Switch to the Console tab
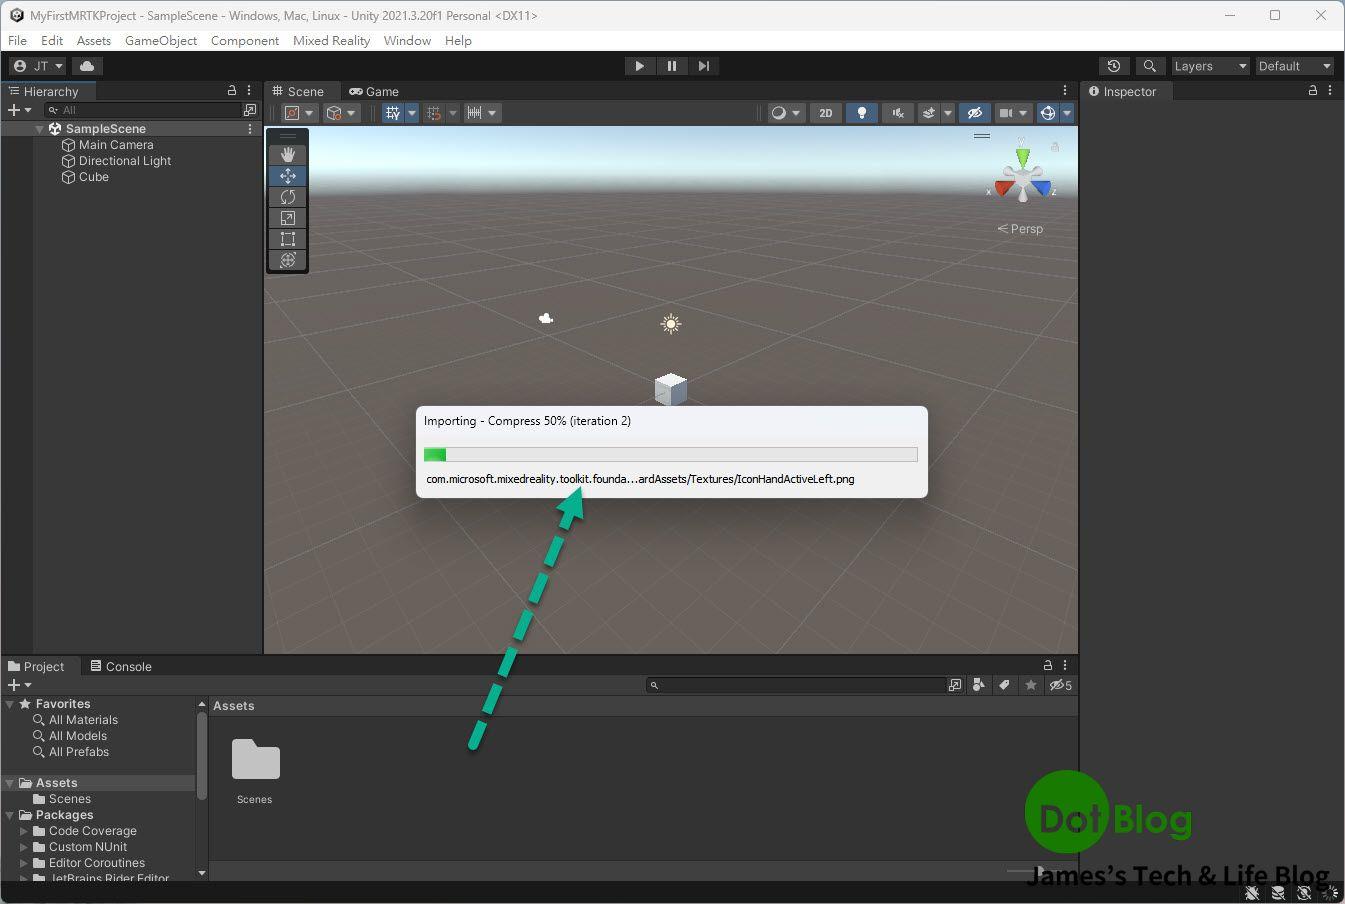The image size is (1345, 904). pos(121,666)
